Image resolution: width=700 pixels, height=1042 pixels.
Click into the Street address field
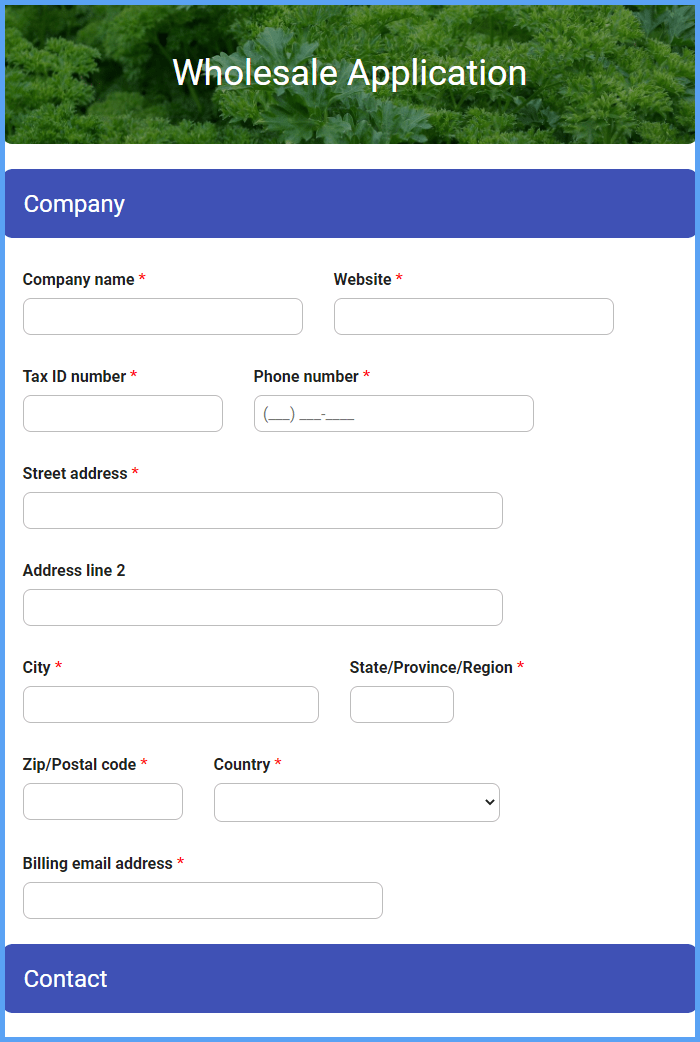click(x=263, y=510)
